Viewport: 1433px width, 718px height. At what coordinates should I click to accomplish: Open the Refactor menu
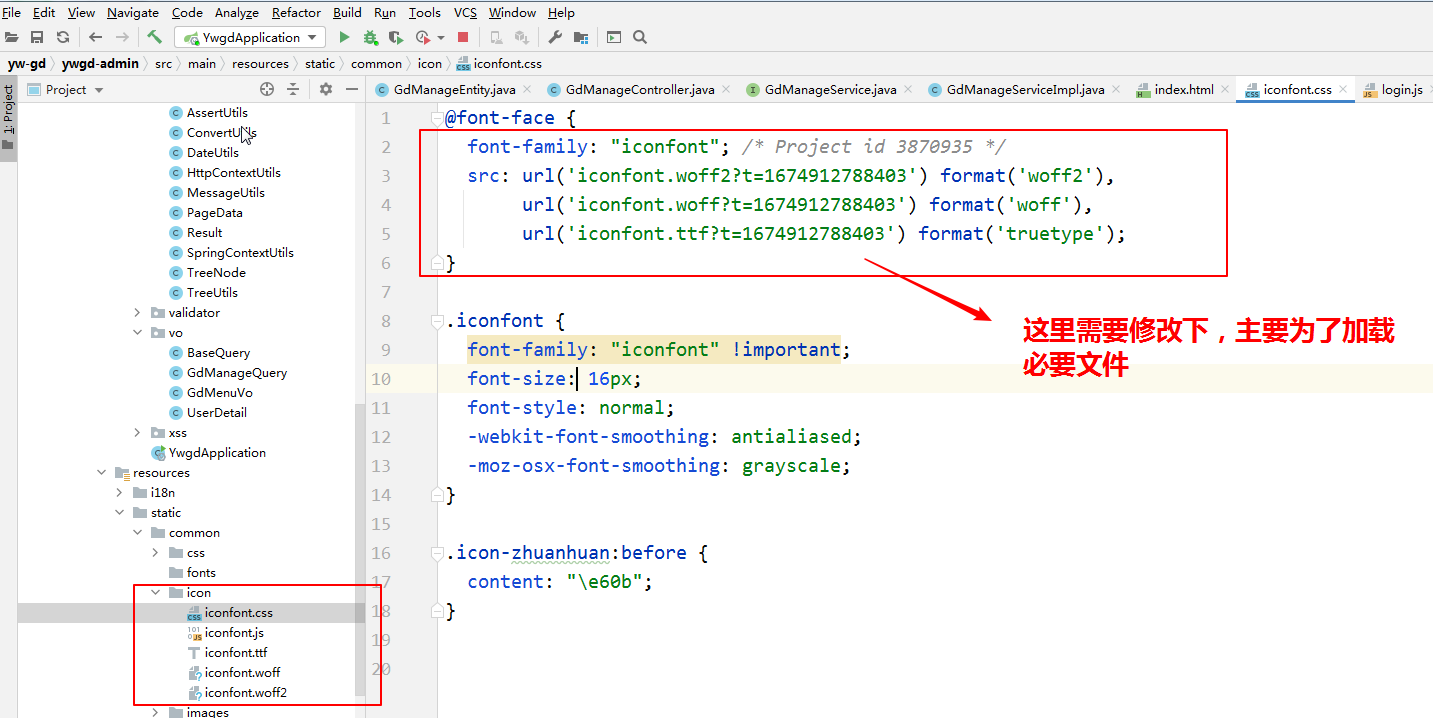coord(296,13)
